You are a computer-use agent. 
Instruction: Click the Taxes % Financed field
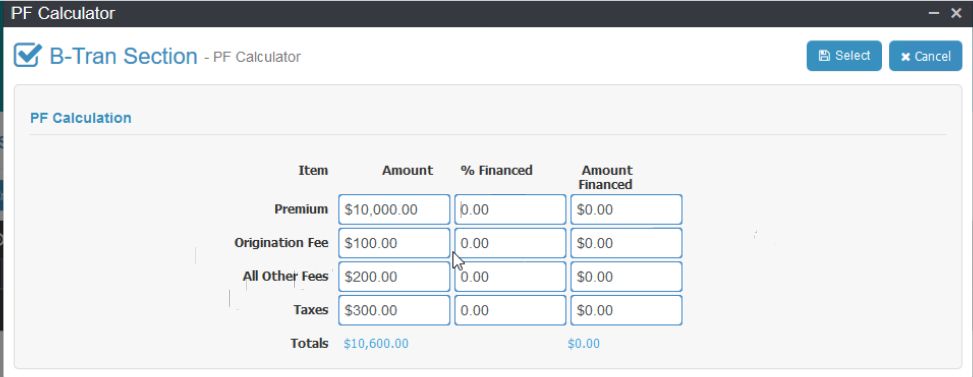[x=510, y=310]
